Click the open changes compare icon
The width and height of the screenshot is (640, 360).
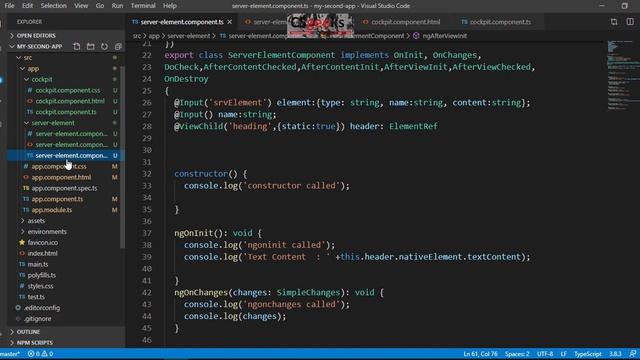[x=614, y=22]
